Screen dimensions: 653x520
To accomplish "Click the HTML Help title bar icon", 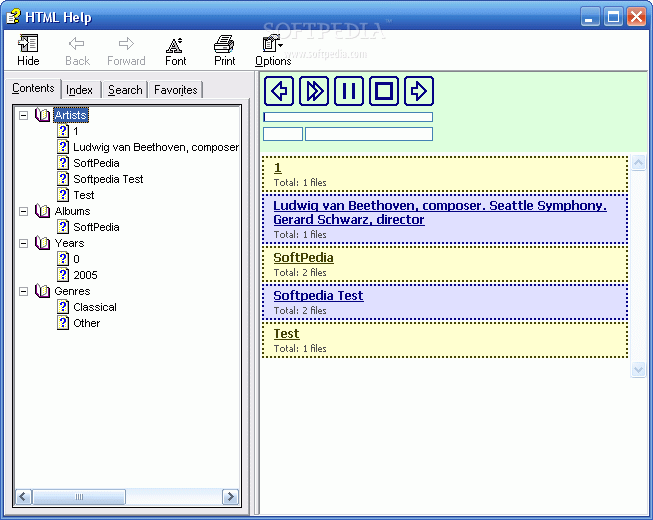I will (x=13, y=17).
